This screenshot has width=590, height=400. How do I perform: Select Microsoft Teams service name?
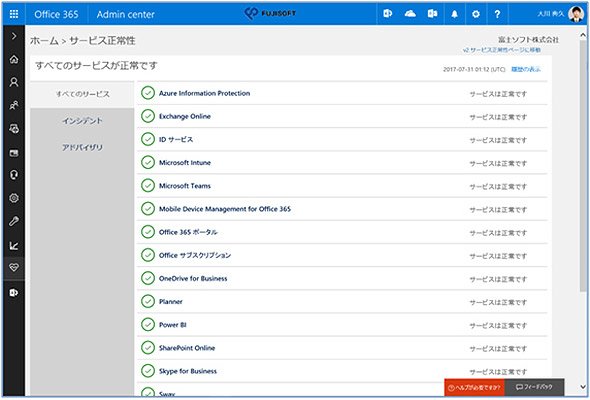tap(185, 186)
